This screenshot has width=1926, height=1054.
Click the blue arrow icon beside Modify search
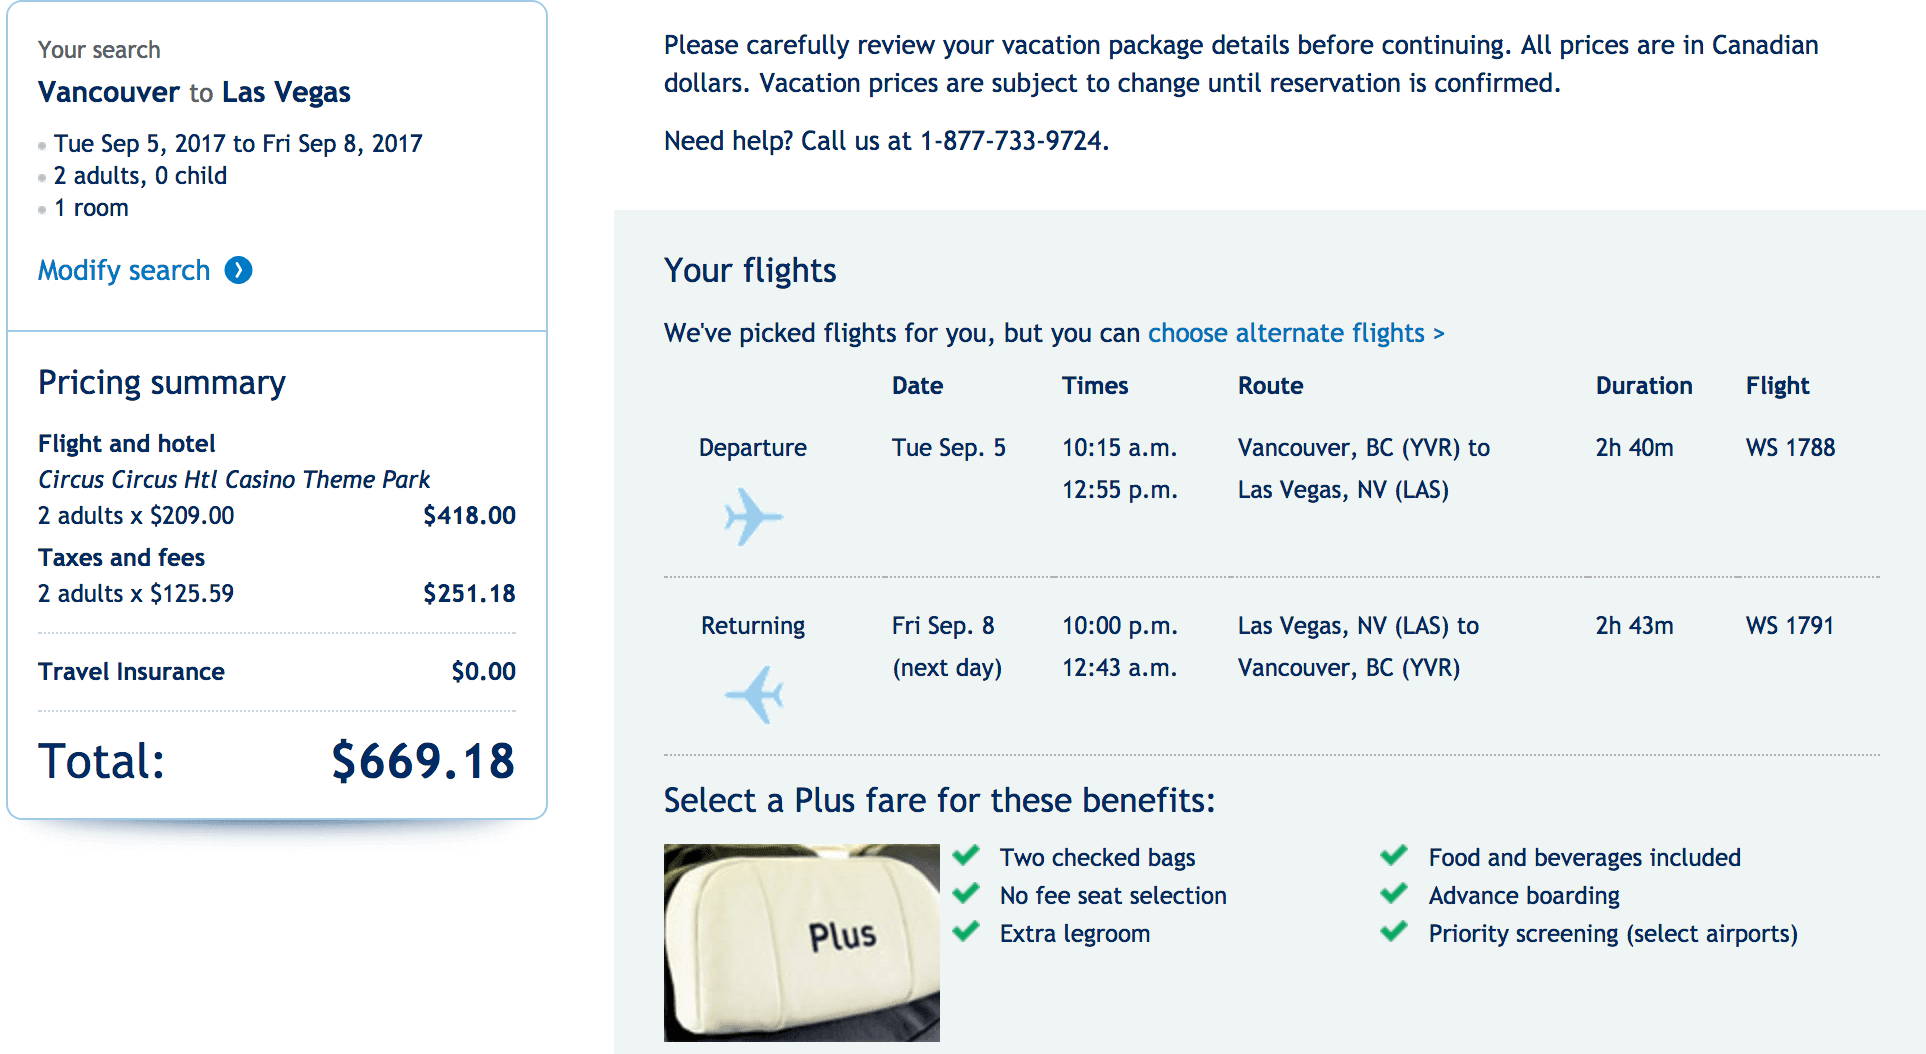[x=238, y=270]
